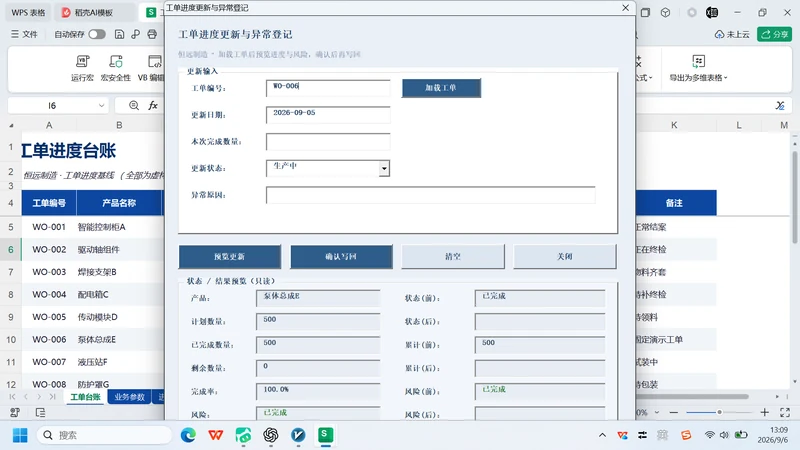Toggle the 自动保存 auto-save switch
The image size is (800, 450).
coord(97,34)
